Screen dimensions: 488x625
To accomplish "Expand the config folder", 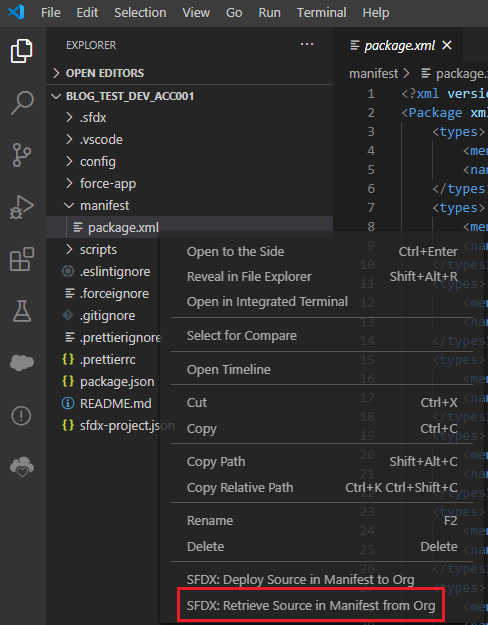I will coord(189,161).
